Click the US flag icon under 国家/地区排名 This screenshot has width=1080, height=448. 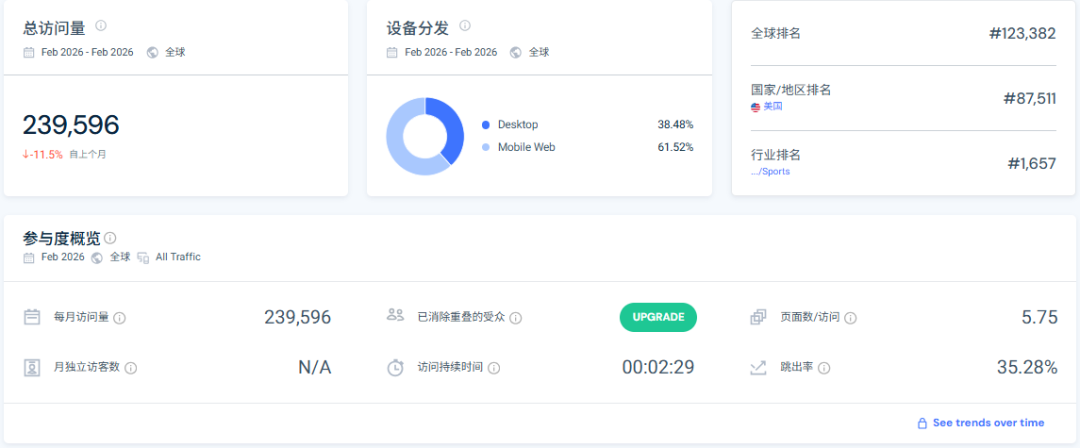click(756, 107)
